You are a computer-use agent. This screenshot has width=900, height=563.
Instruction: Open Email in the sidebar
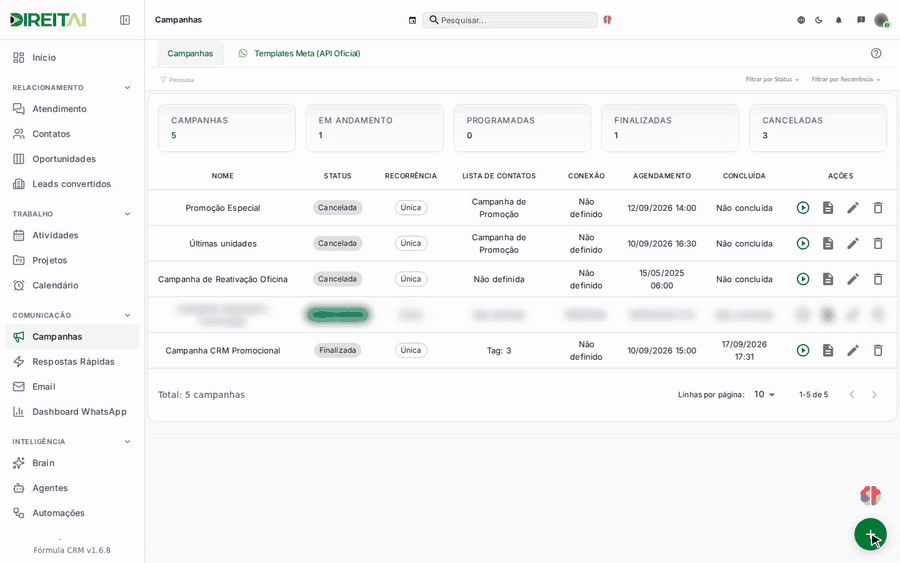[72, 387]
